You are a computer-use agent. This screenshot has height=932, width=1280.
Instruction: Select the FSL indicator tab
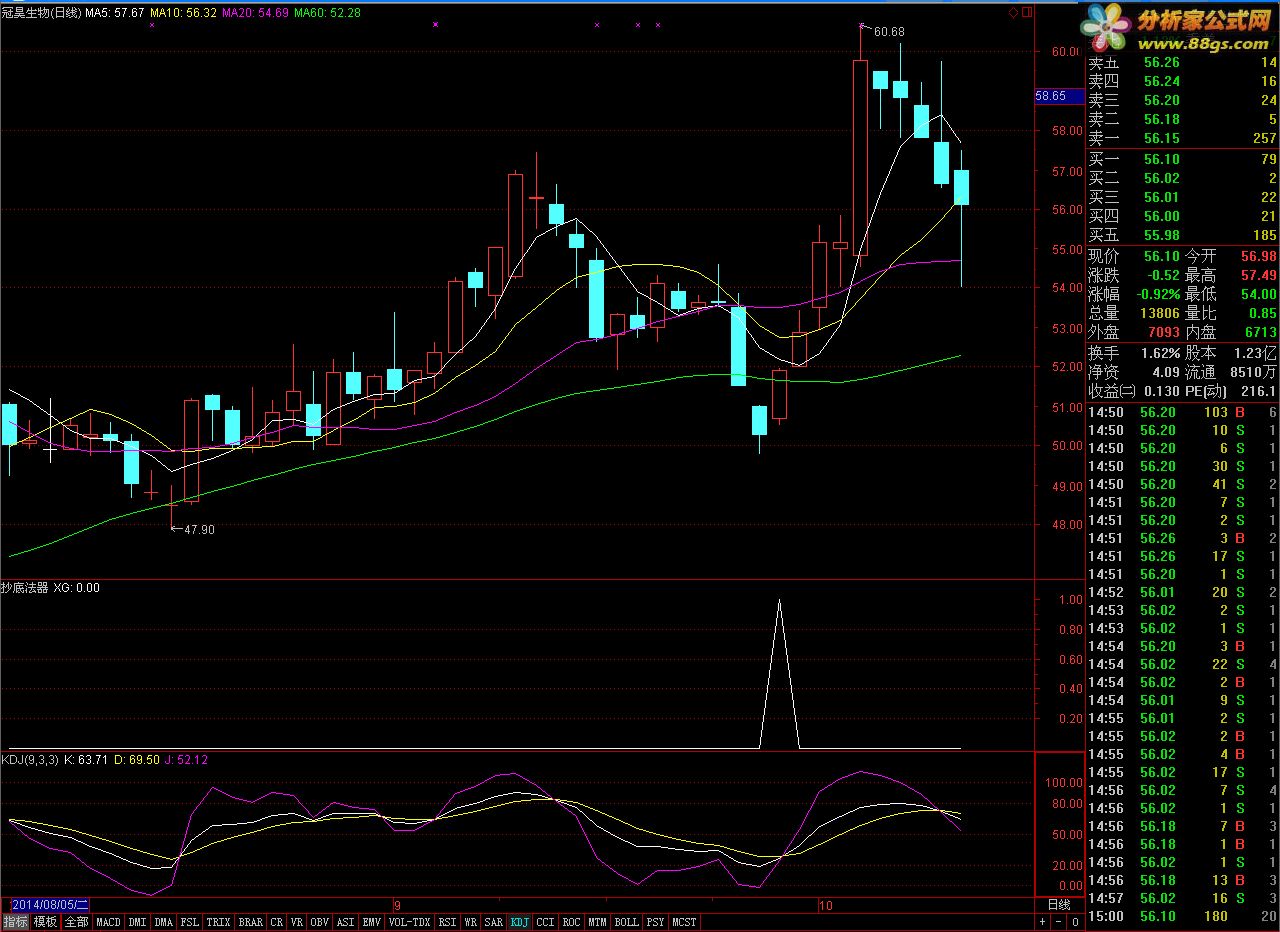[190, 922]
